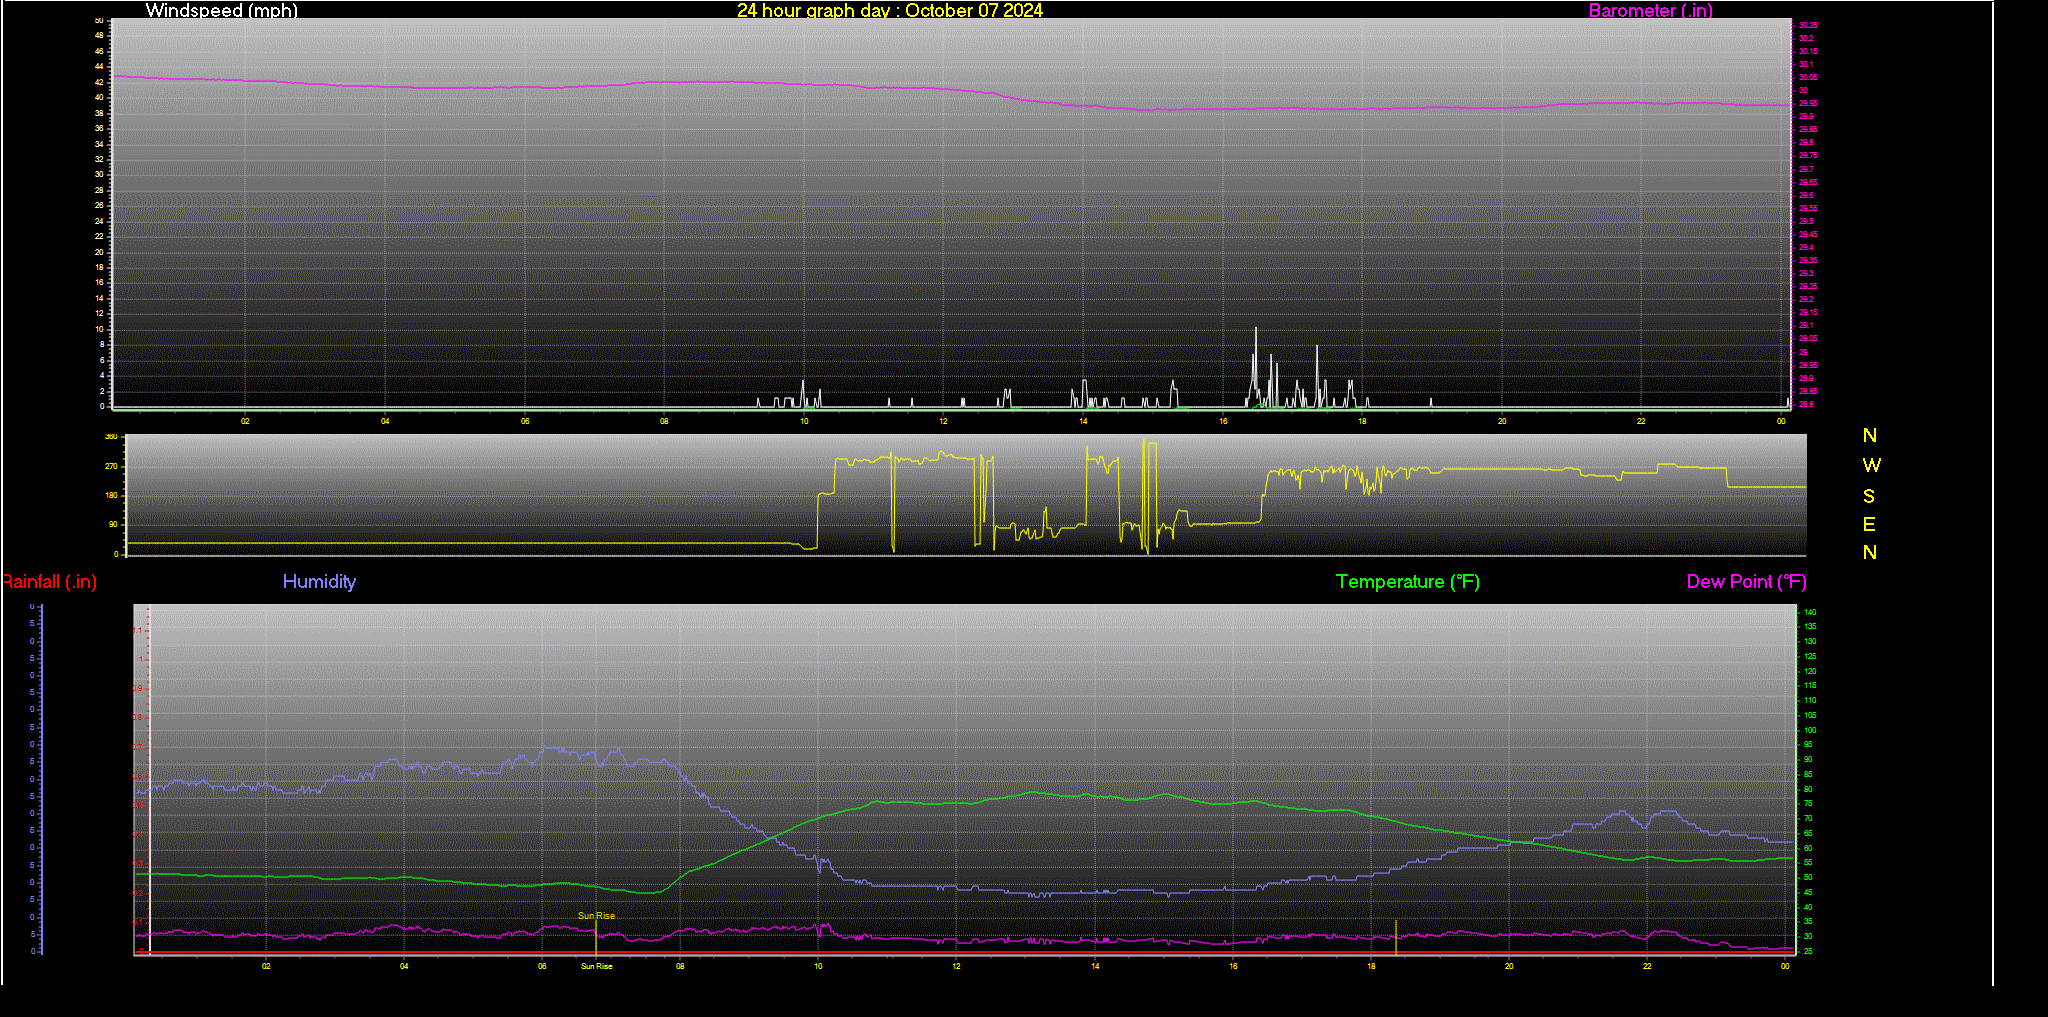Click the yellow sunset marker line near hour 18
Viewport: 2048px width, 1017px height.
click(x=1396, y=937)
